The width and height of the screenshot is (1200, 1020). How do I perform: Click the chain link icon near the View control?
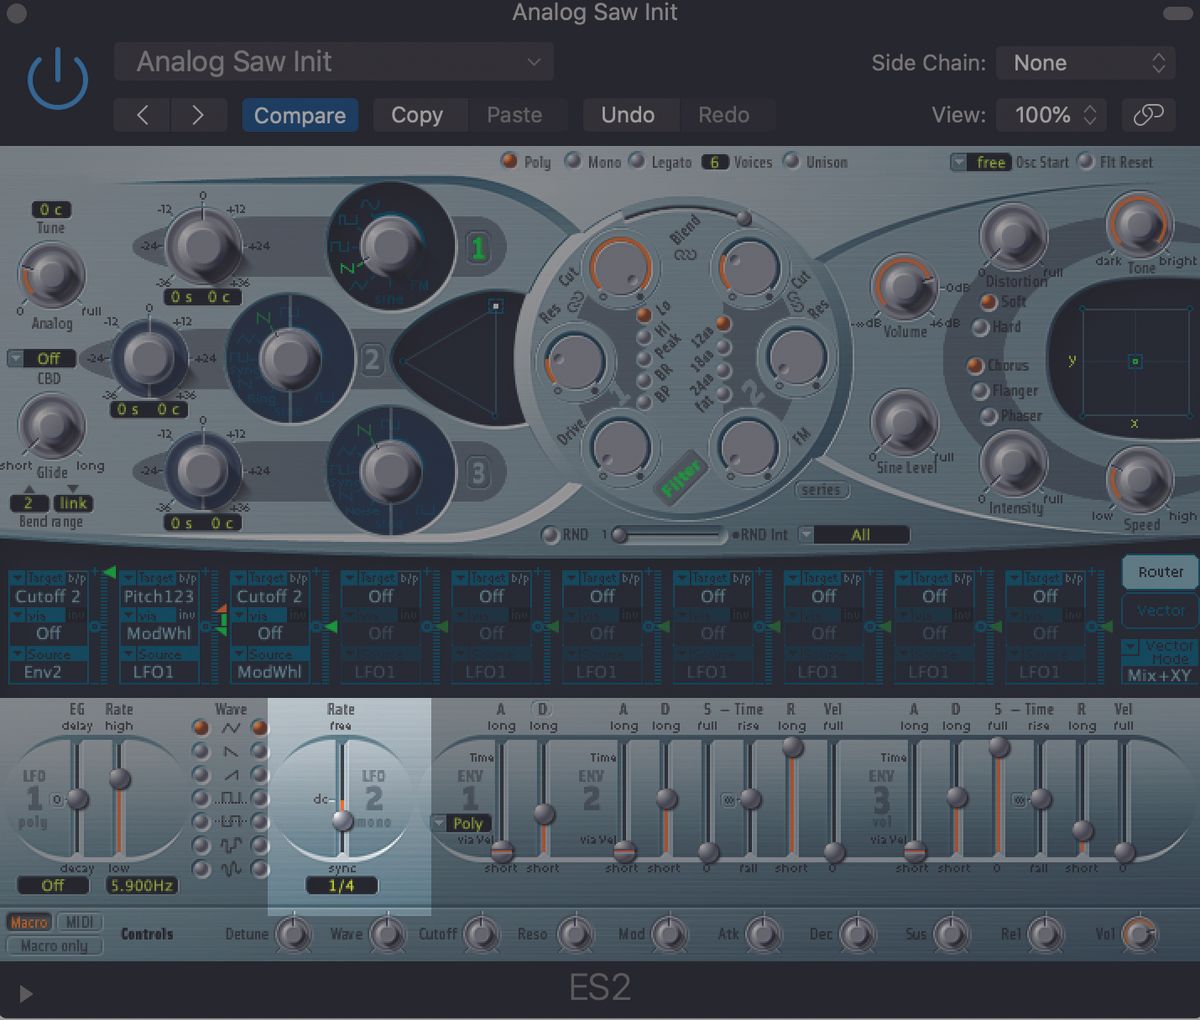click(1148, 115)
